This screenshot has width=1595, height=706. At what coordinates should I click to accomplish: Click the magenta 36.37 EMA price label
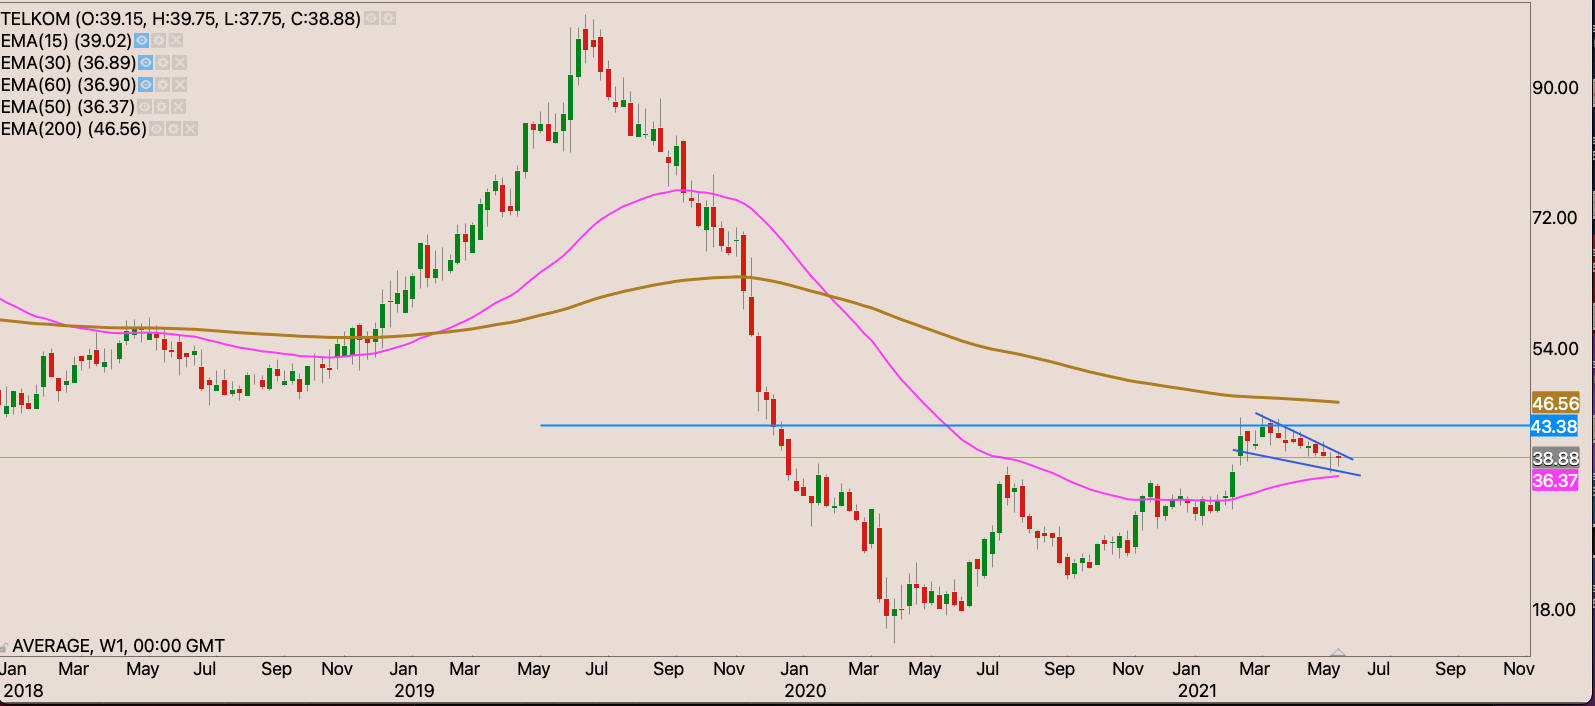pyautogui.click(x=1554, y=481)
